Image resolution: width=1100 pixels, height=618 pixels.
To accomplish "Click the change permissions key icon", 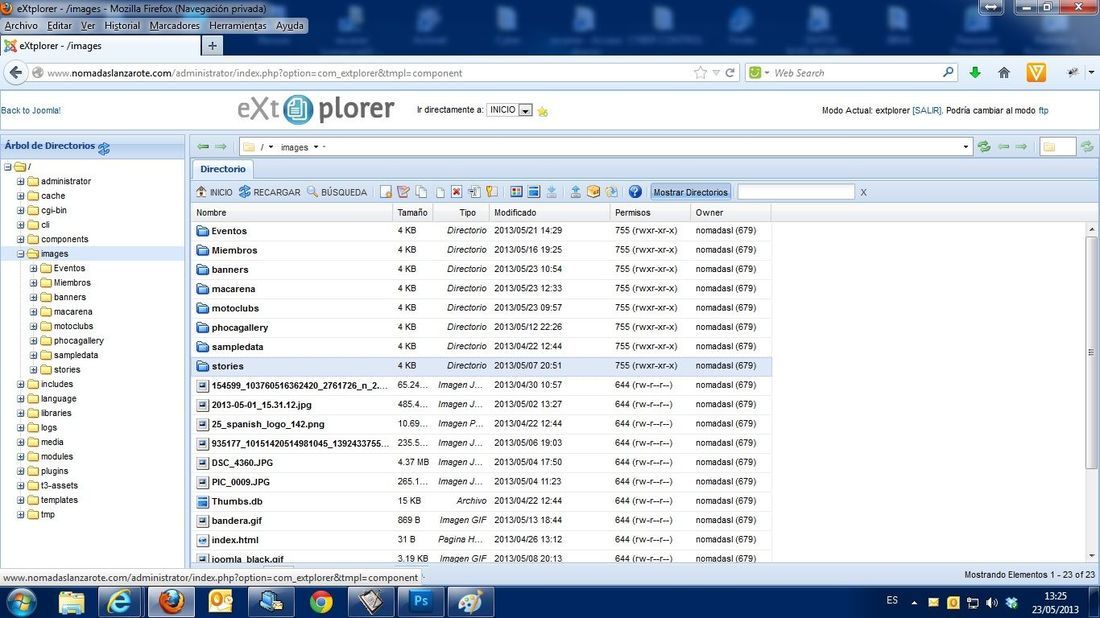I will click(x=492, y=192).
